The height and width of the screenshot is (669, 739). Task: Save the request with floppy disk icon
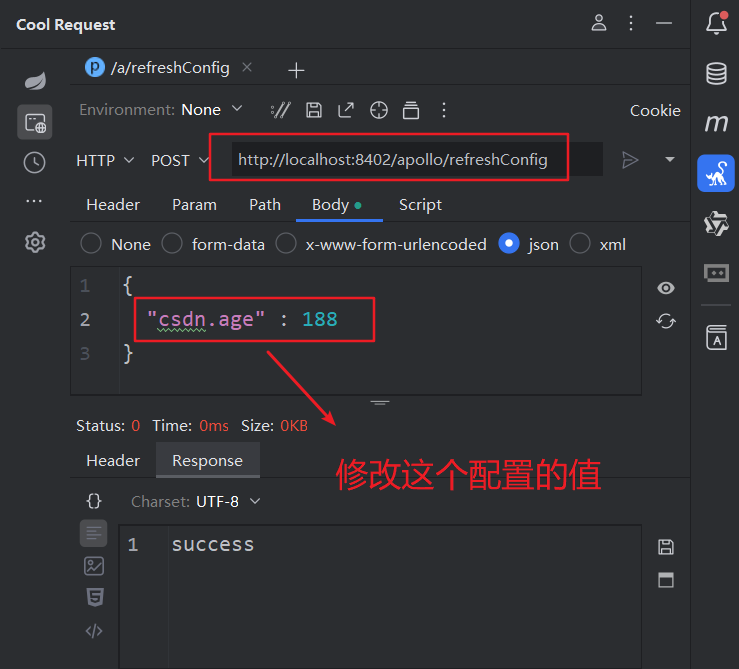point(313,110)
